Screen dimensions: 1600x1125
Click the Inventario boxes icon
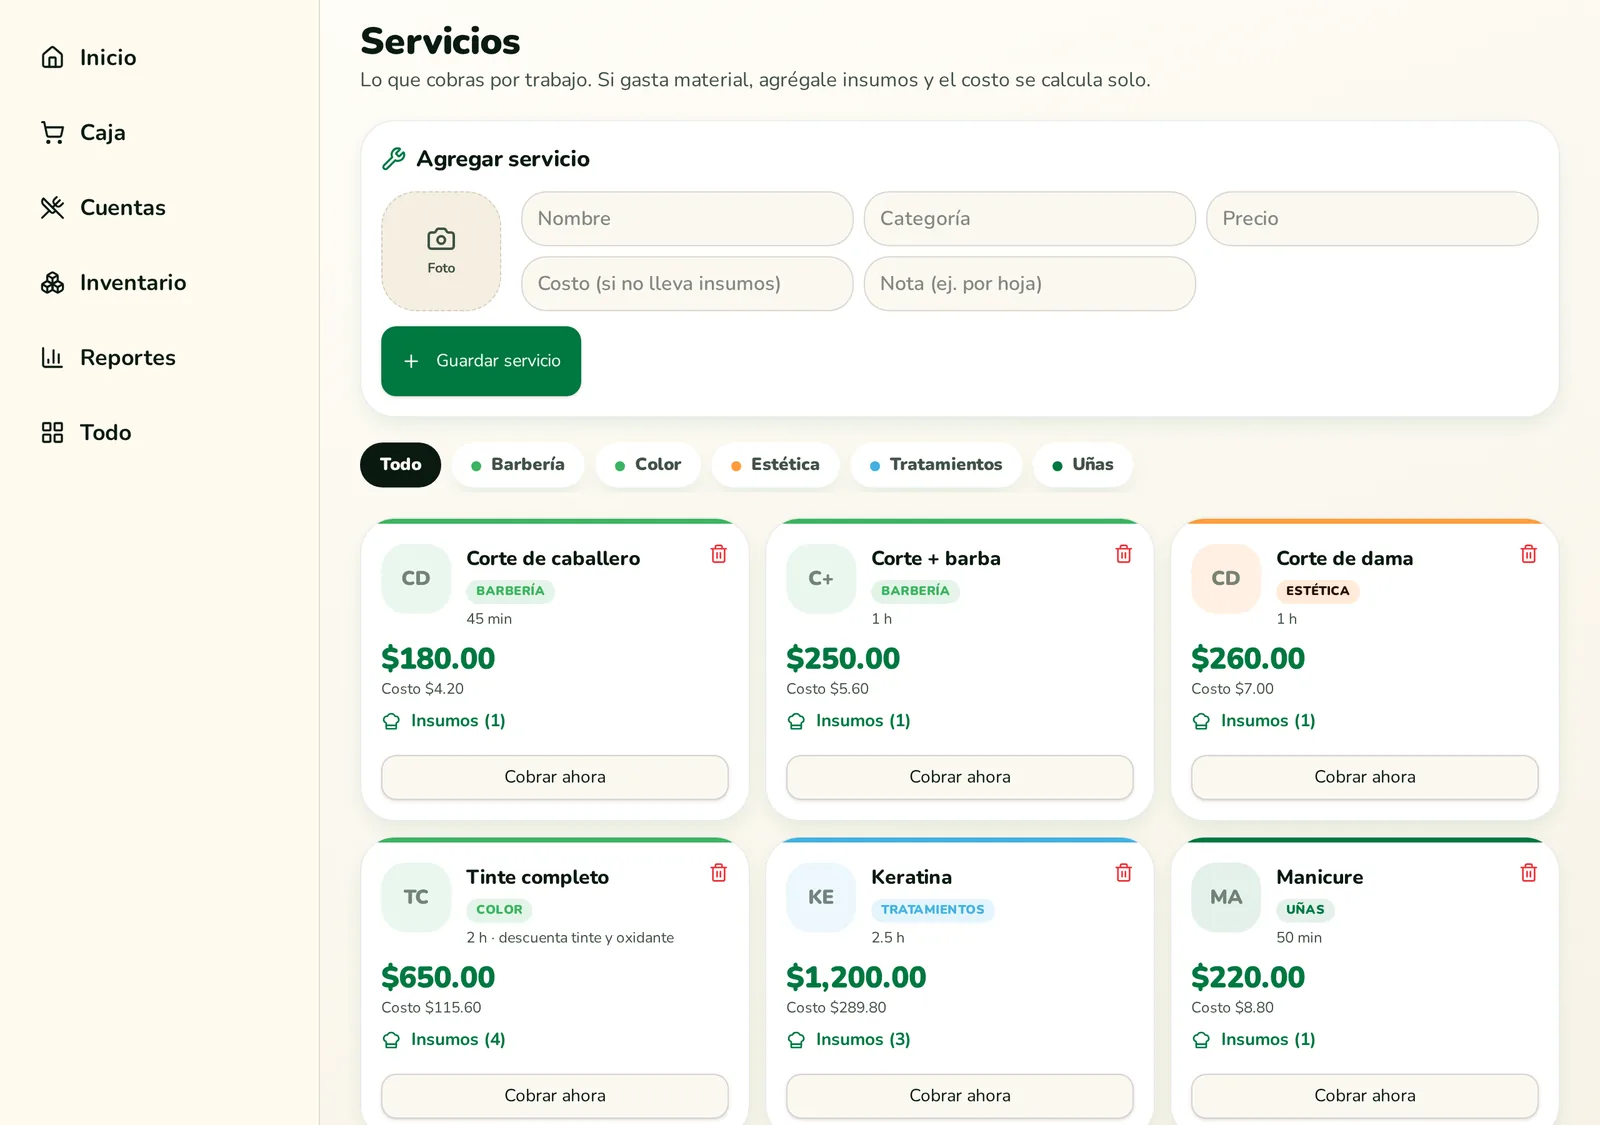(52, 282)
